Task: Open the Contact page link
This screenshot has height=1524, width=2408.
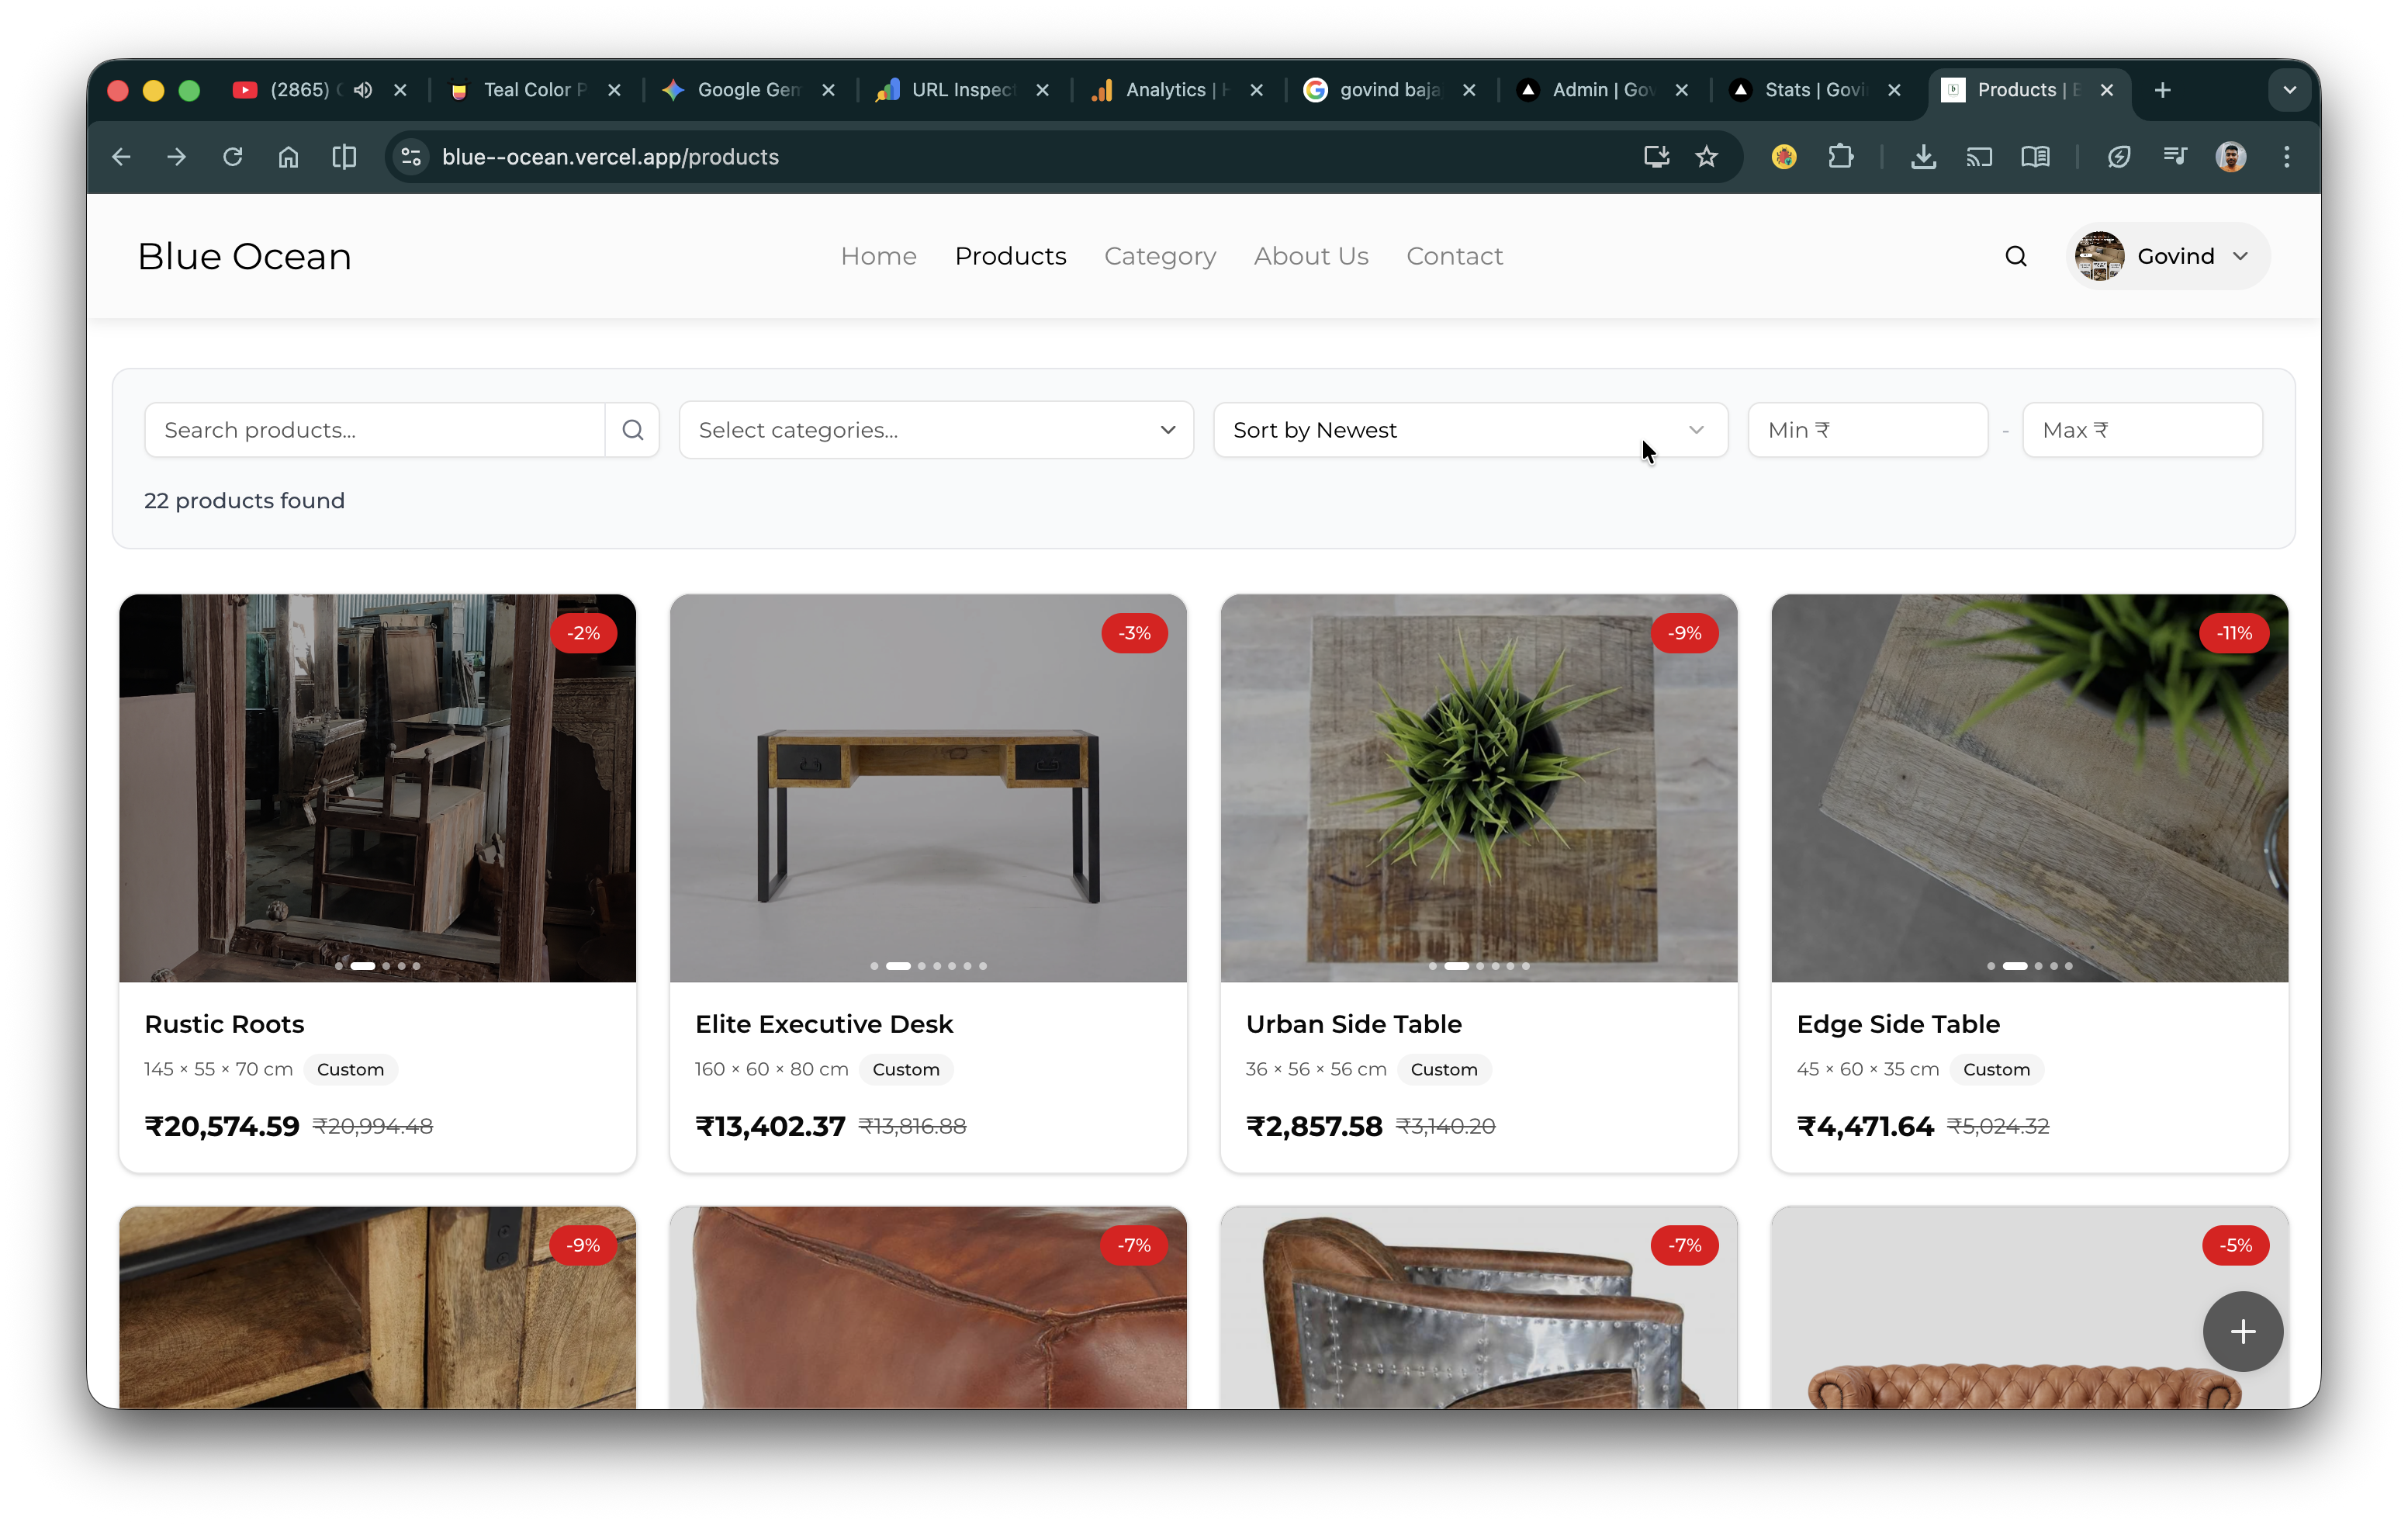Action: tap(1454, 256)
